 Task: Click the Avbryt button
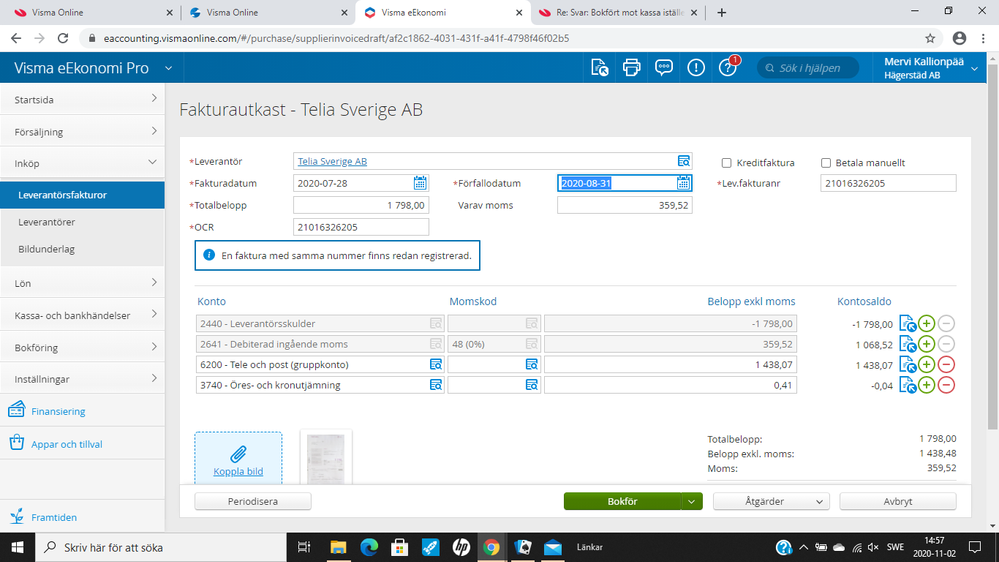click(898, 501)
